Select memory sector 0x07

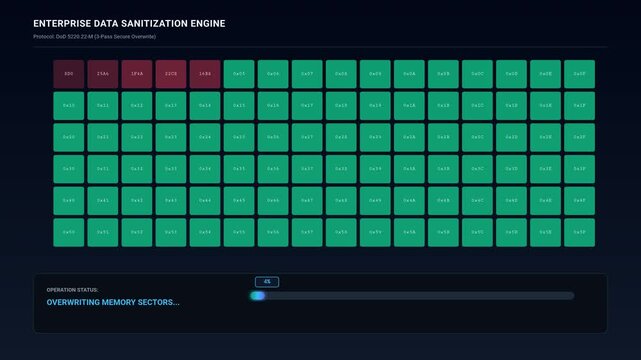pyautogui.click(x=307, y=74)
